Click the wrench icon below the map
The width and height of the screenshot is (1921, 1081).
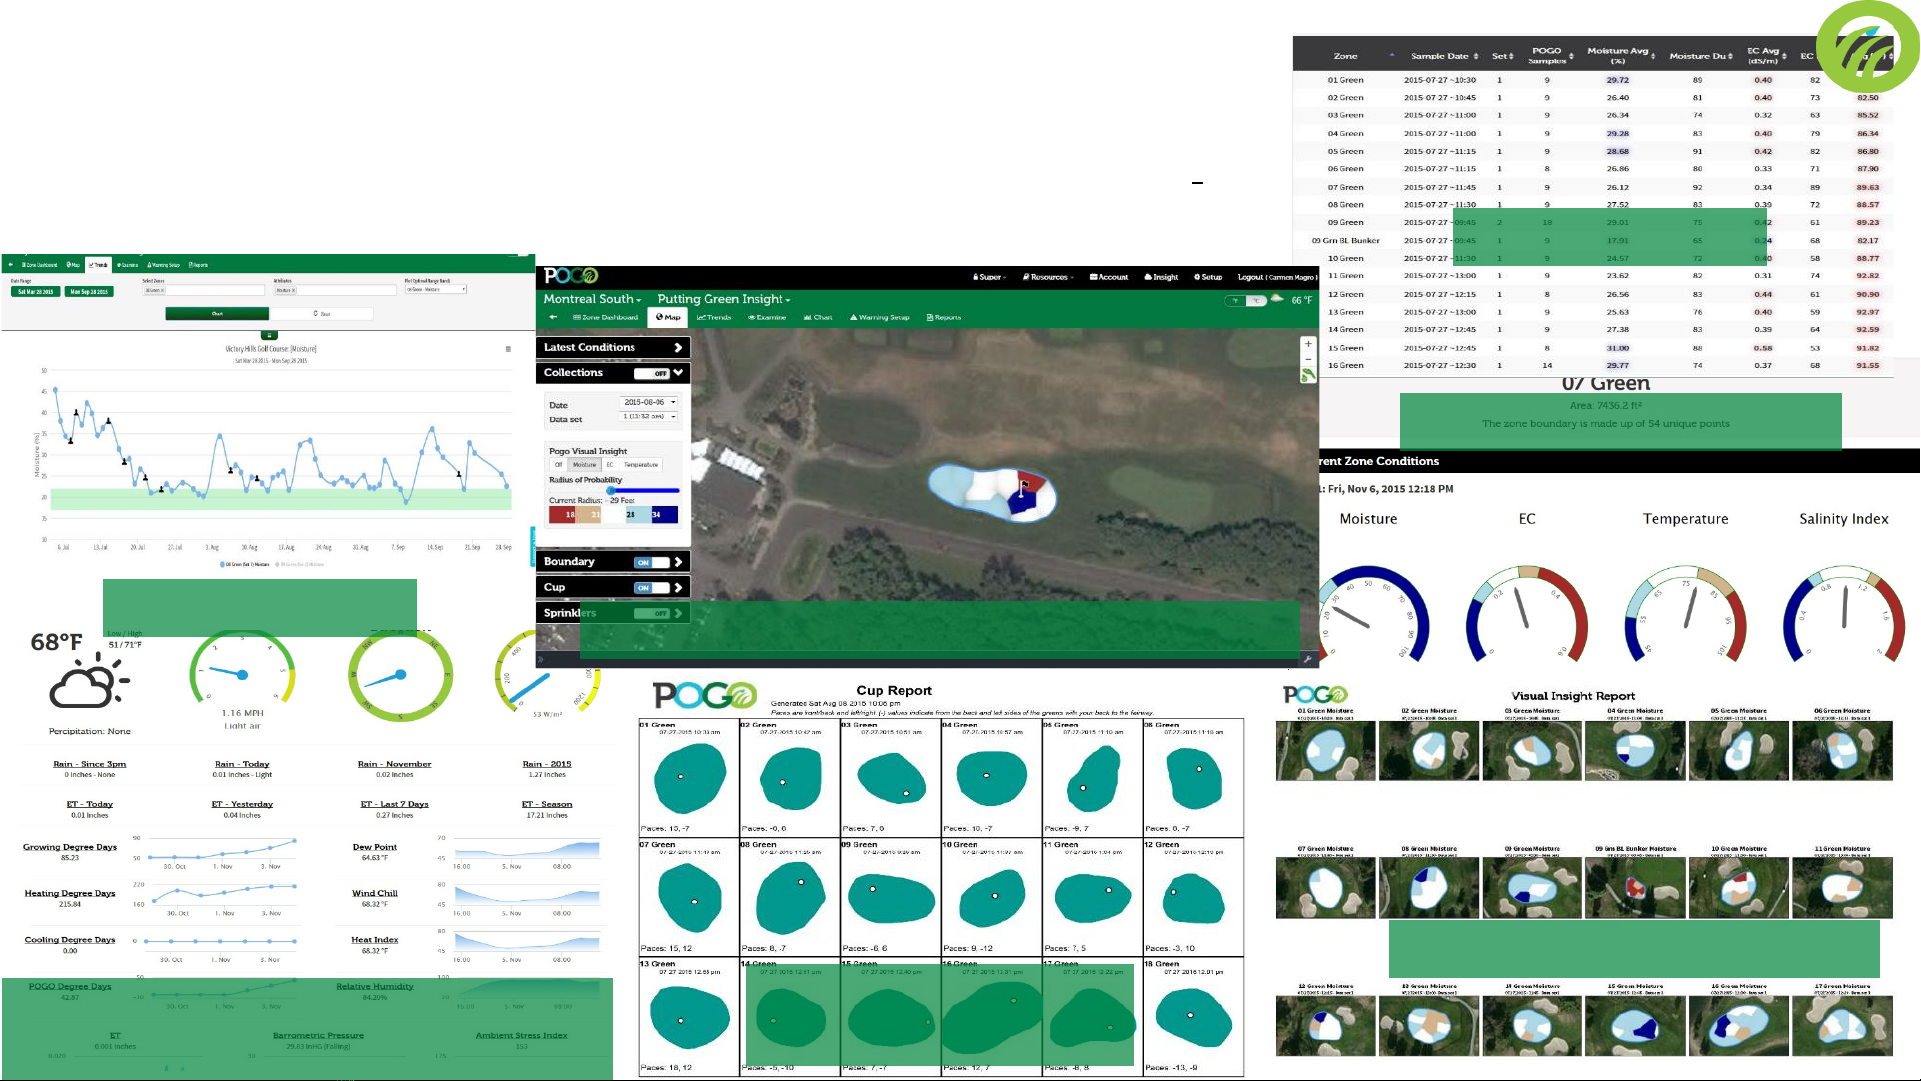click(x=1307, y=659)
